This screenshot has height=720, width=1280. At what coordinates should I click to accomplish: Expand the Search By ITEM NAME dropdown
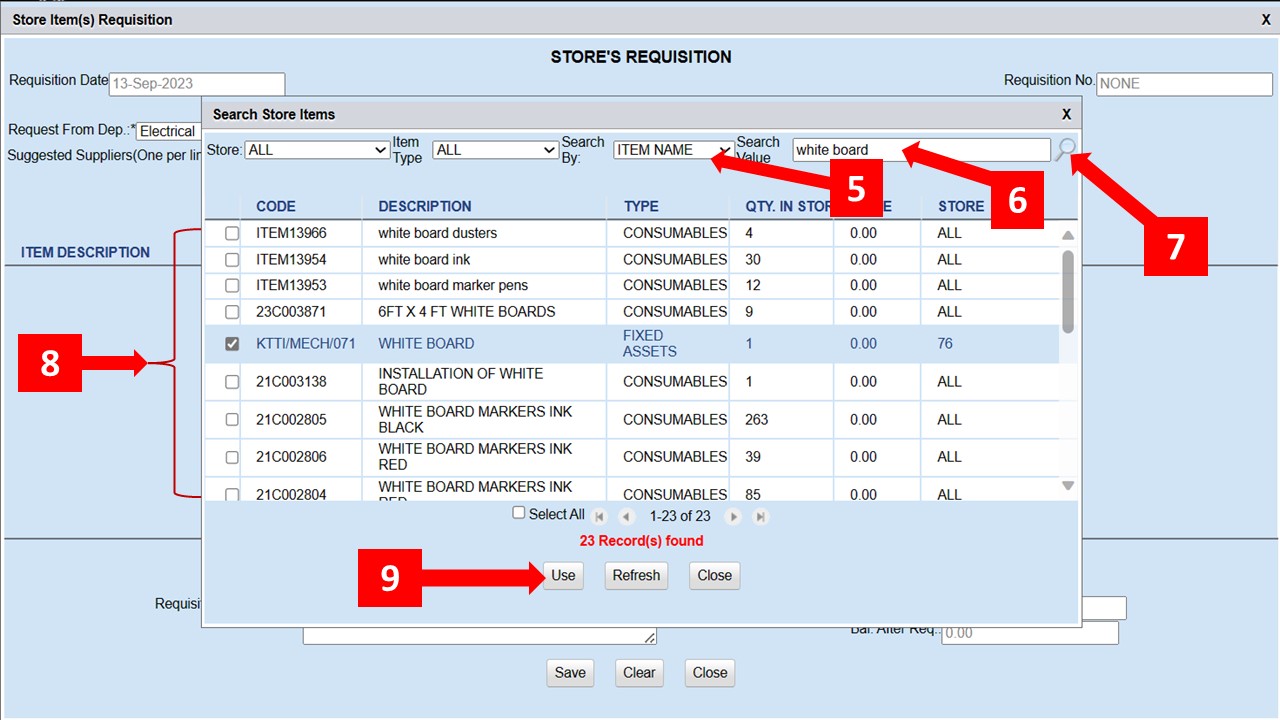[672, 150]
